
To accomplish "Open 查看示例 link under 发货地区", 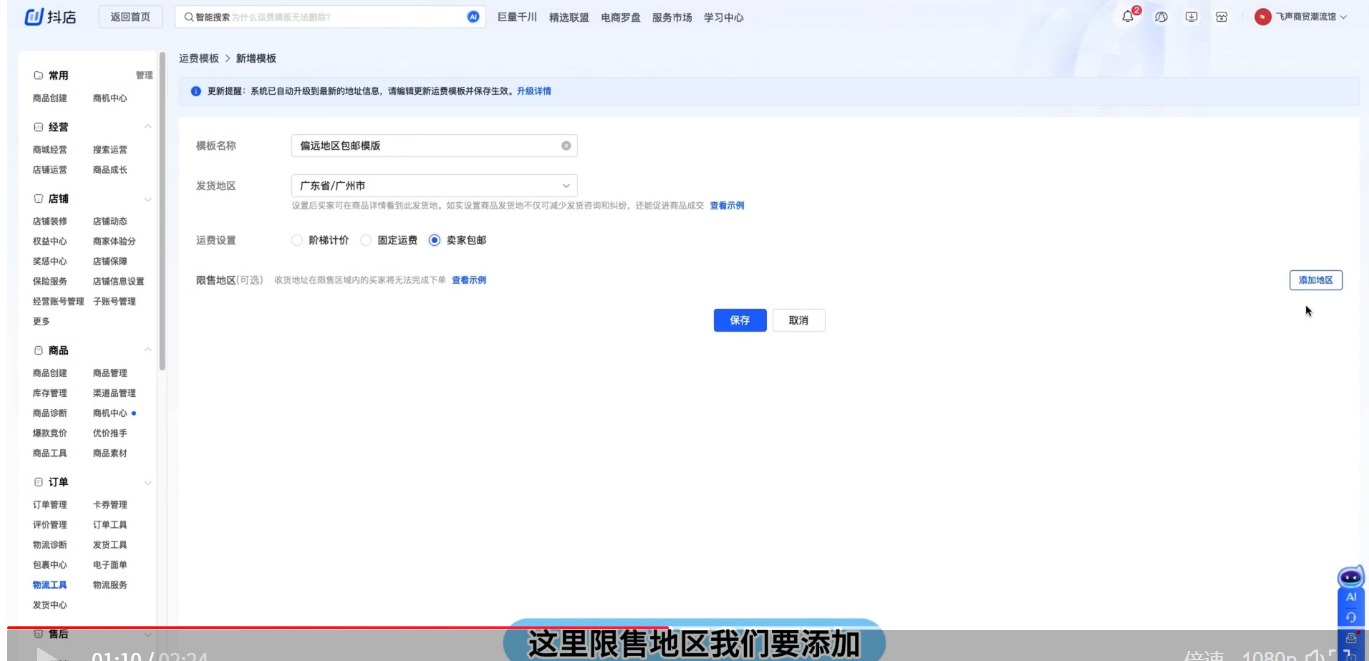I will coord(727,206).
